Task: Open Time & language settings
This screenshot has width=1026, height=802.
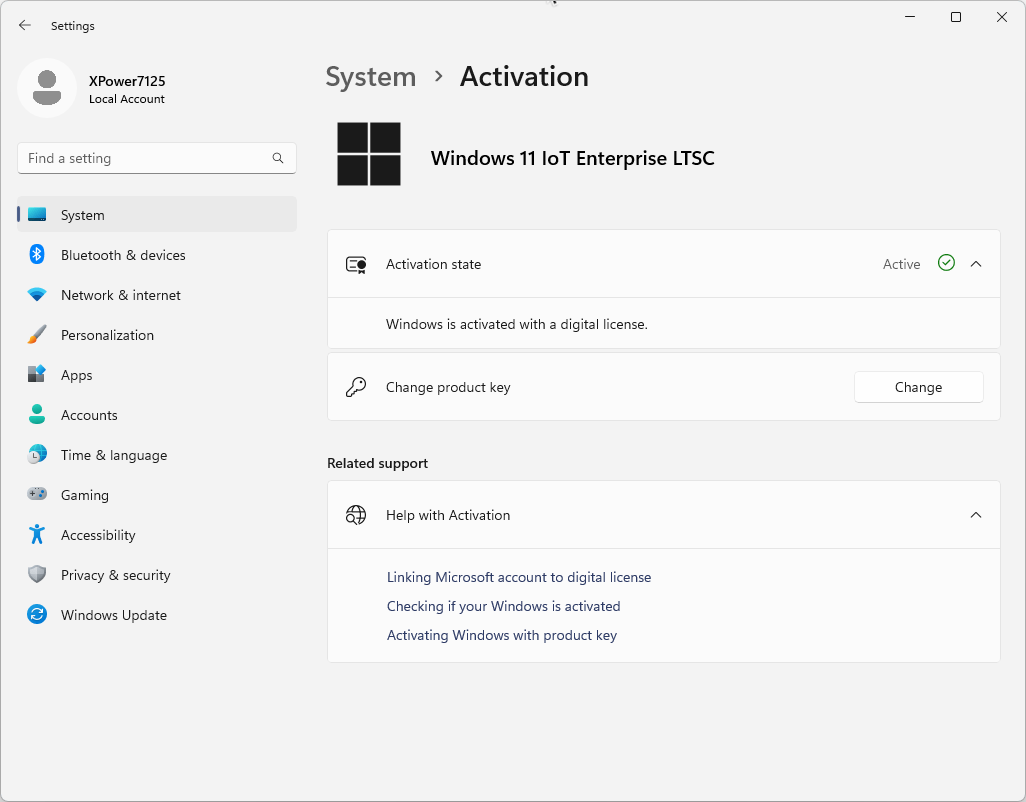Action: point(114,455)
